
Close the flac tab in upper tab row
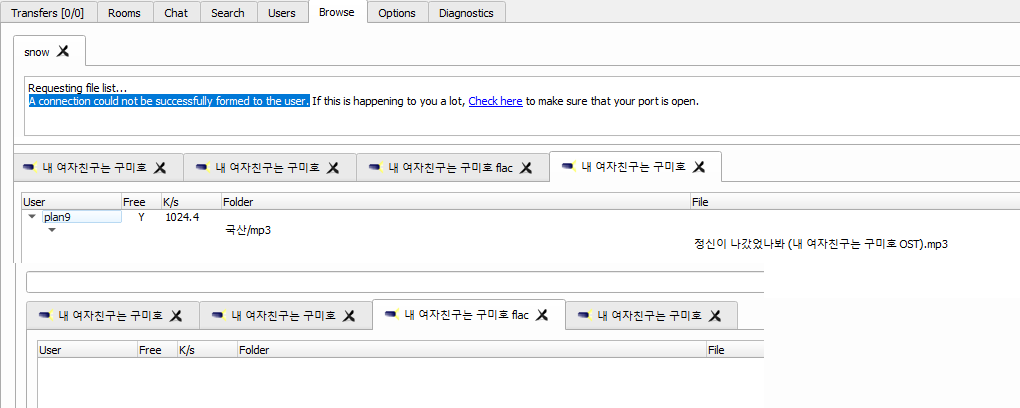coord(526,168)
